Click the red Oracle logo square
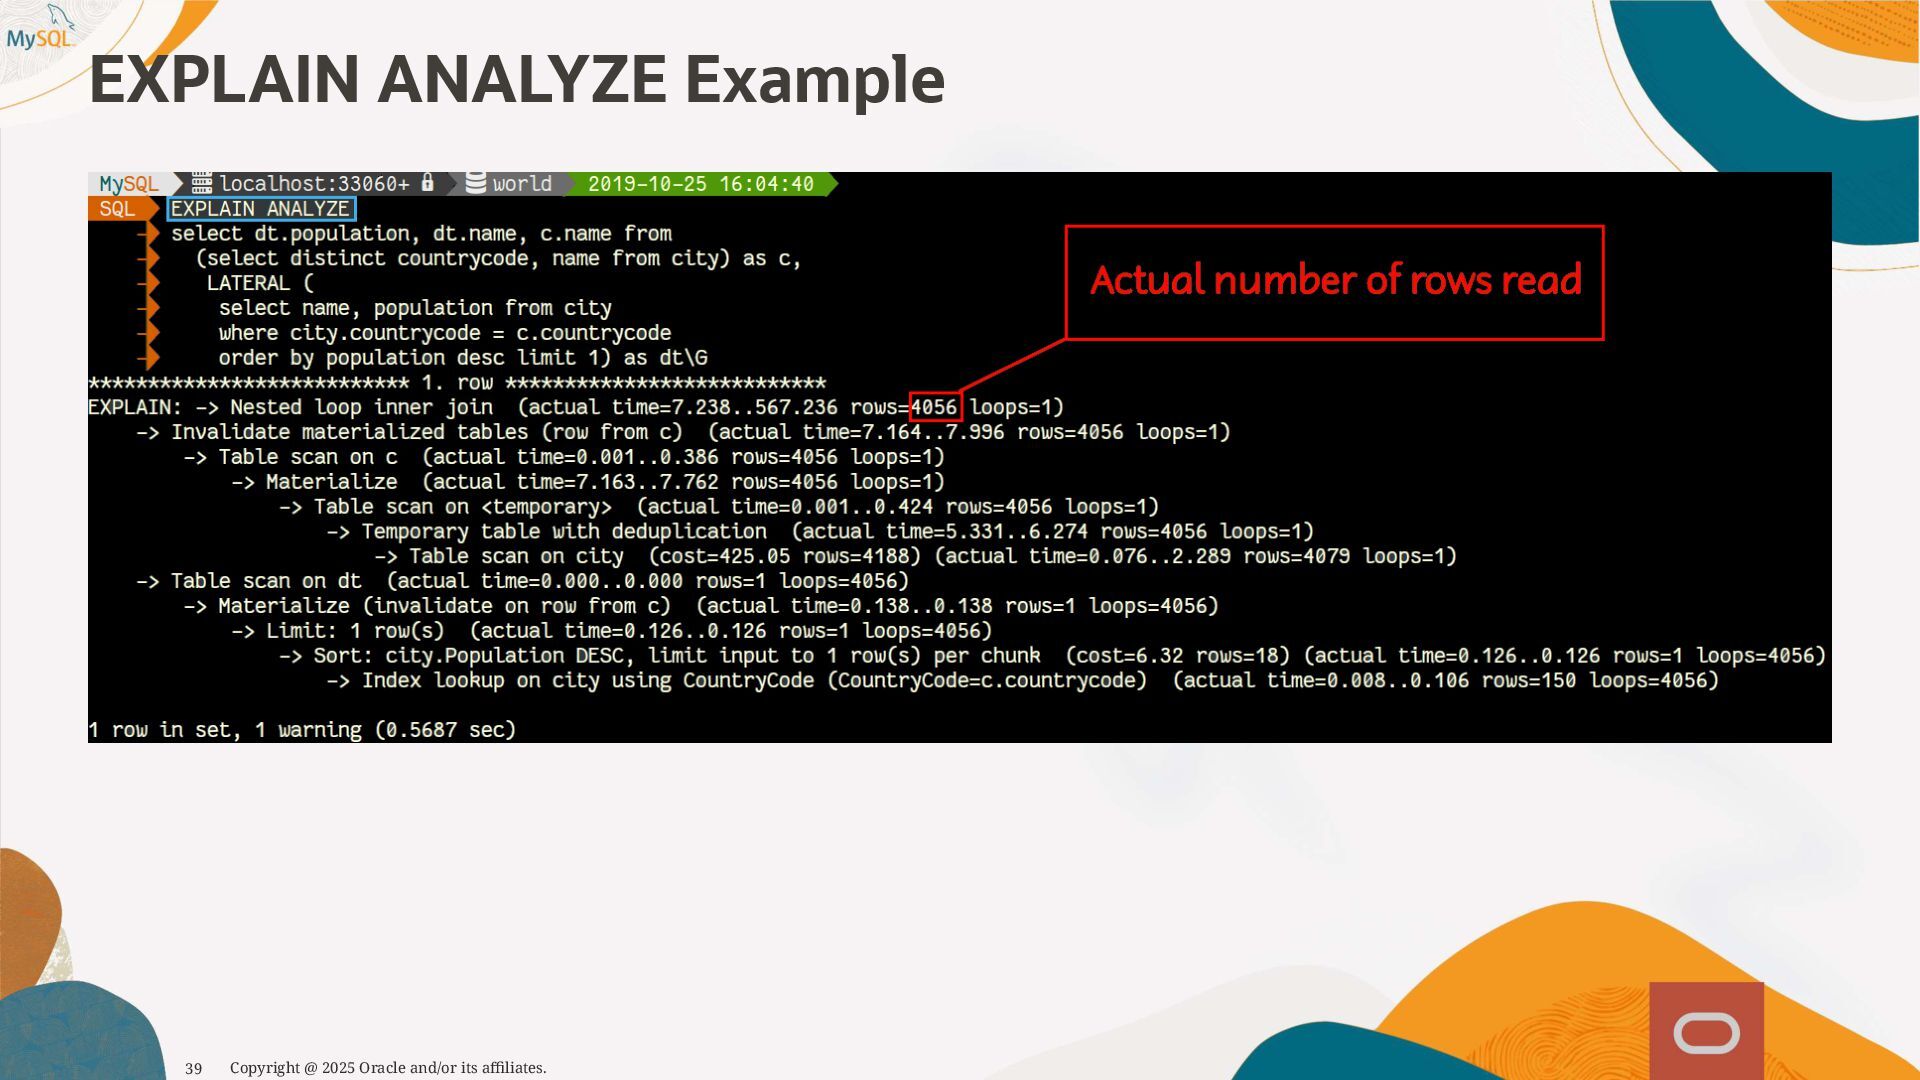Viewport: 1920px width, 1080px height. point(1706,1031)
